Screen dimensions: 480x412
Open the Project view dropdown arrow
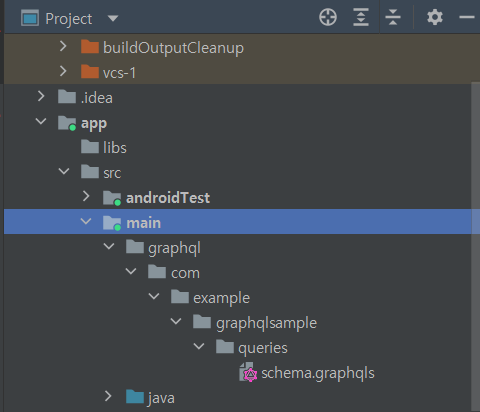point(113,18)
